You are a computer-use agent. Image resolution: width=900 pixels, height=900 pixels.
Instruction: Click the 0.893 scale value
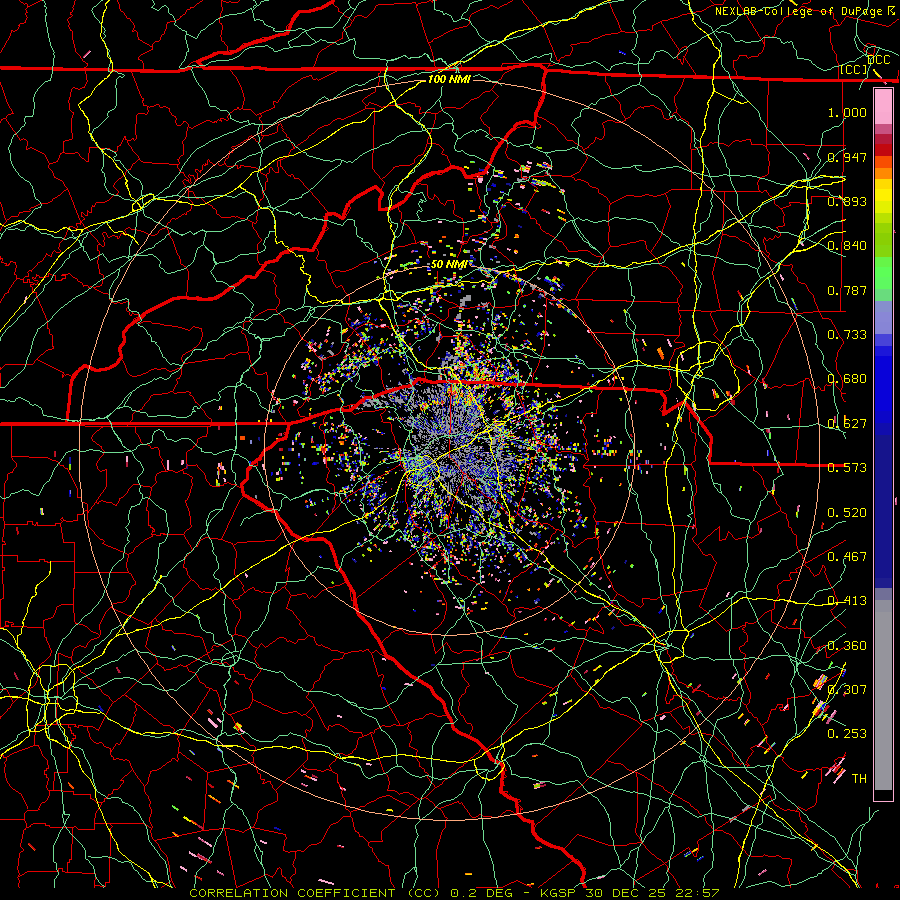847,201
